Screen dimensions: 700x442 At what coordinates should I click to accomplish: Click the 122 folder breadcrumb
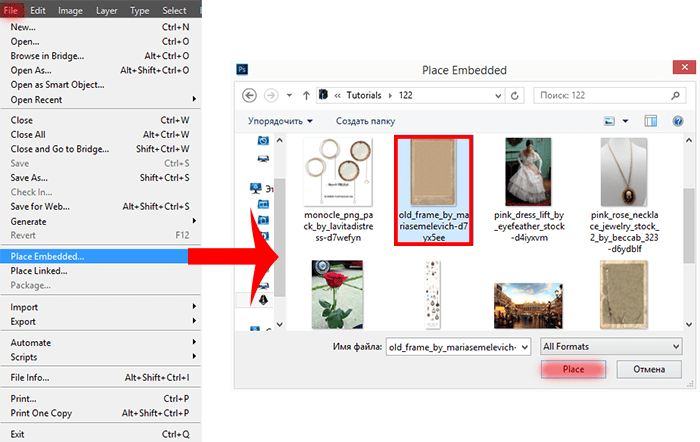405,96
